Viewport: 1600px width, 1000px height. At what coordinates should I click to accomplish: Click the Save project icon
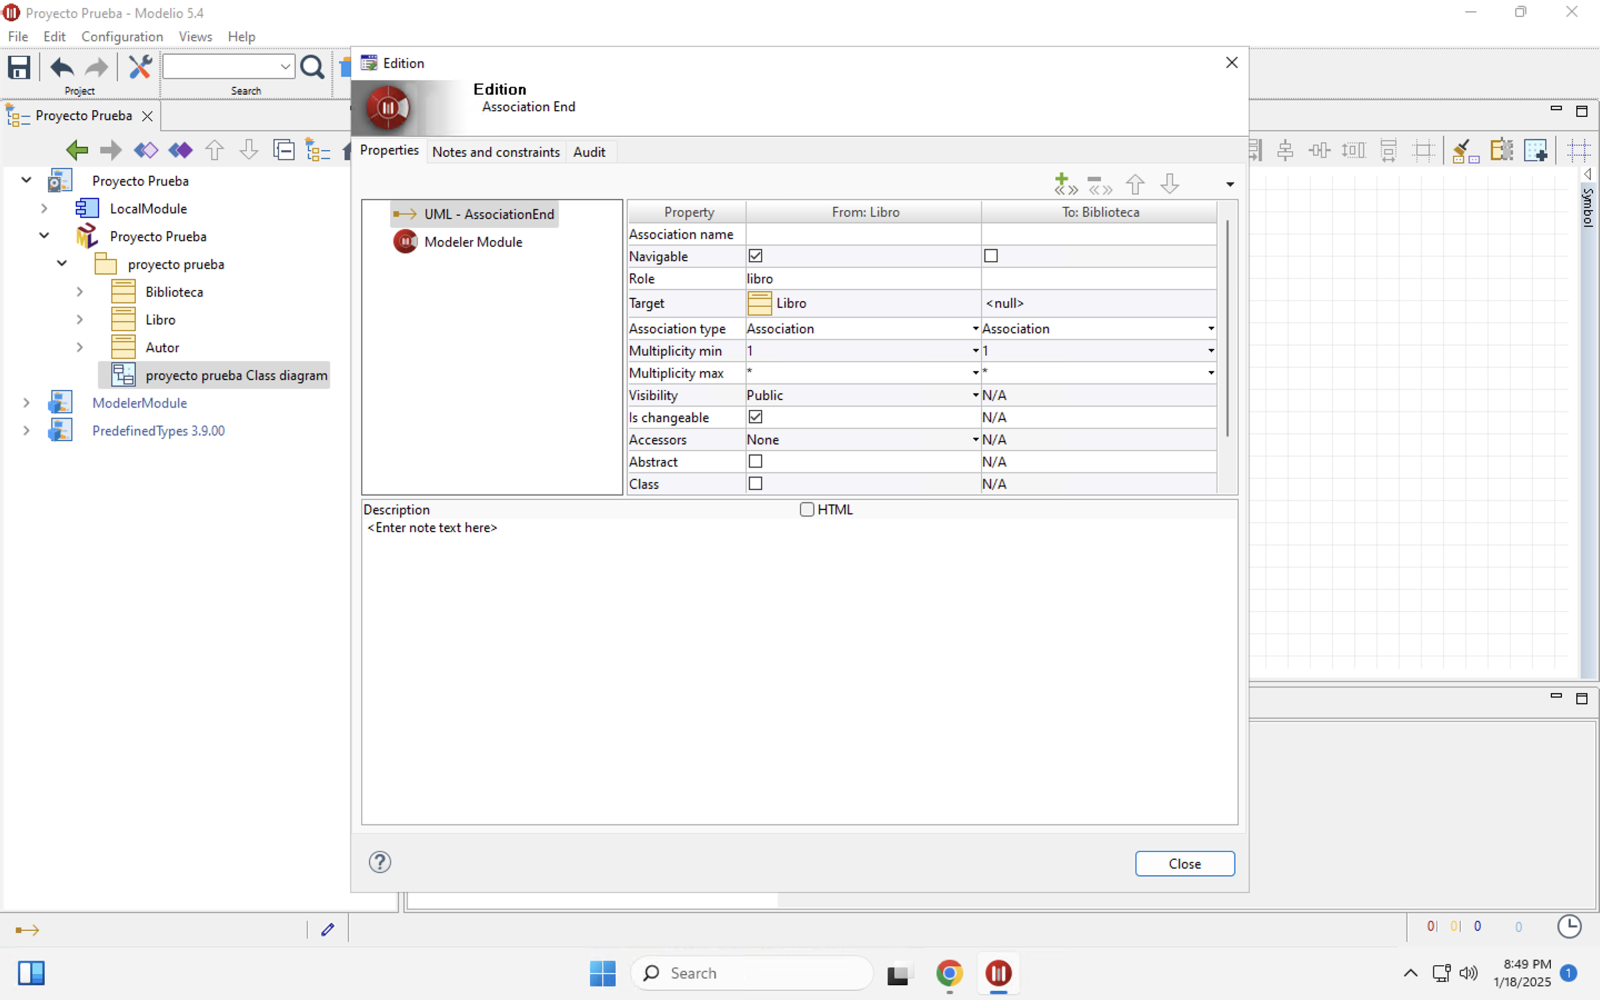pyautogui.click(x=19, y=67)
